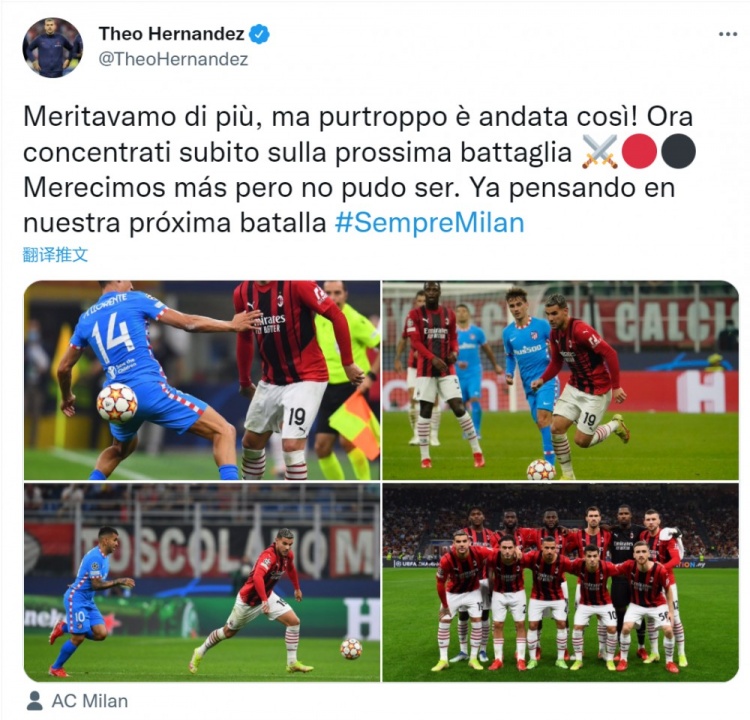Click the AC Milan tagged account
This screenshot has height=720, width=750.
tap(90, 701)
